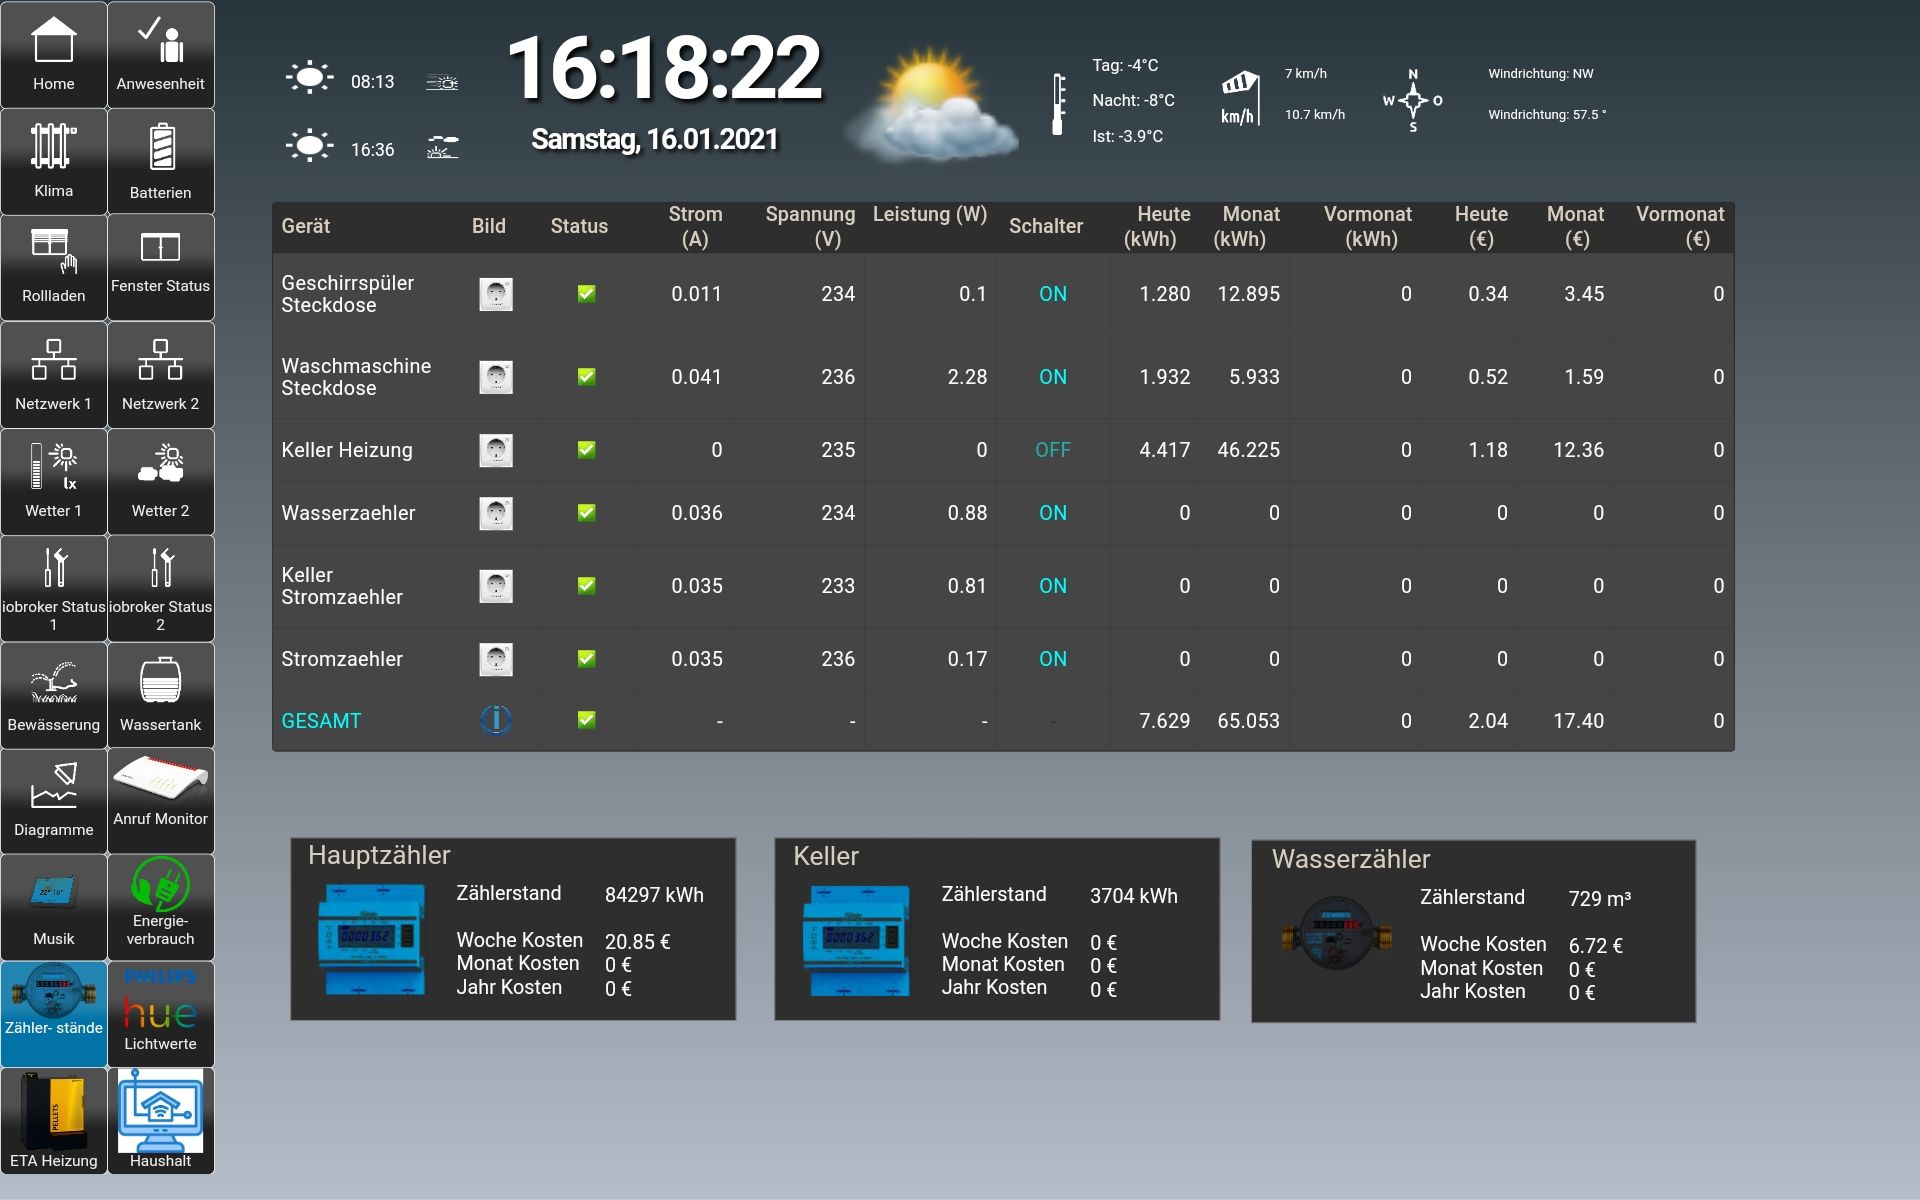Click the Wasserzähler water meter image
Screen dimensions: 1920x1200
pyautogui.click(x=1336, y=935)
